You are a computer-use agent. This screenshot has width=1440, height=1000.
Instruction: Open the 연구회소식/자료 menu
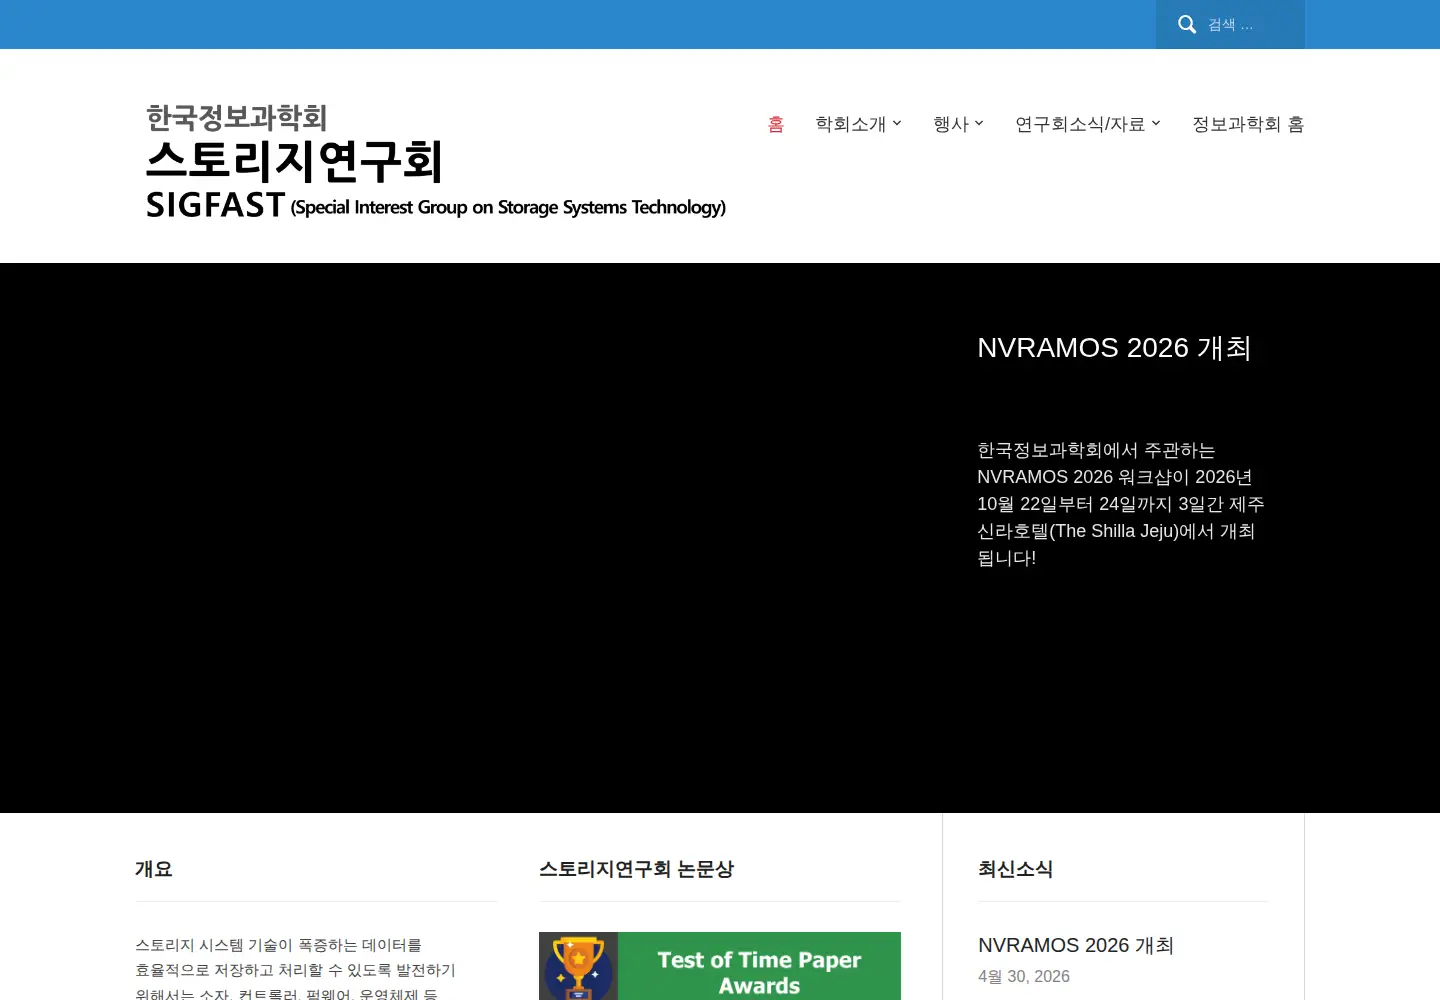(x=1080, y=124)
